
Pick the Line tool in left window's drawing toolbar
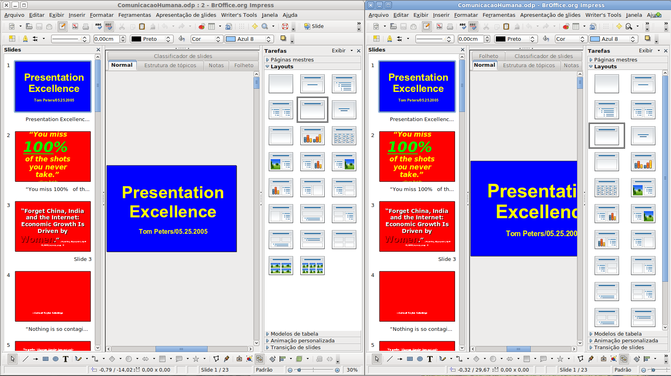25,359
